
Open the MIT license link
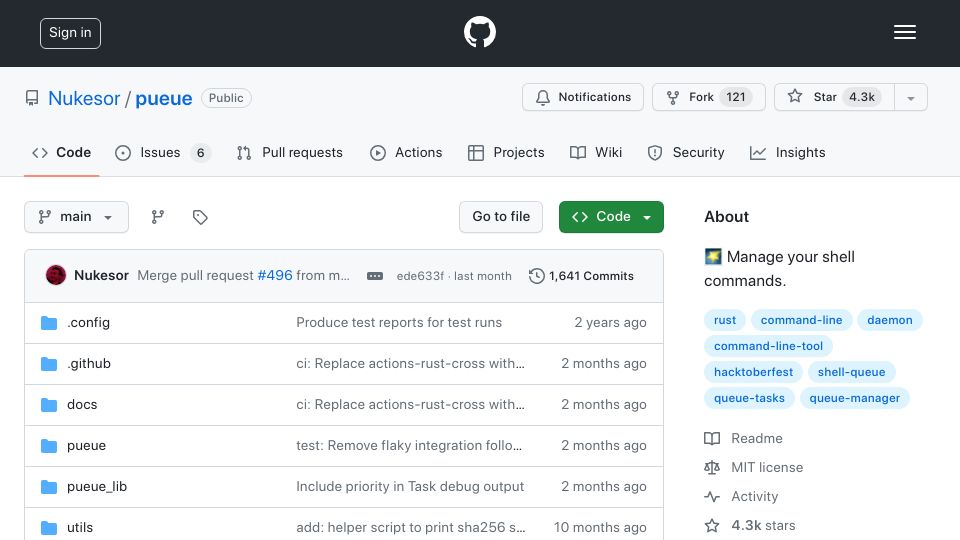[x=767, y=467]
